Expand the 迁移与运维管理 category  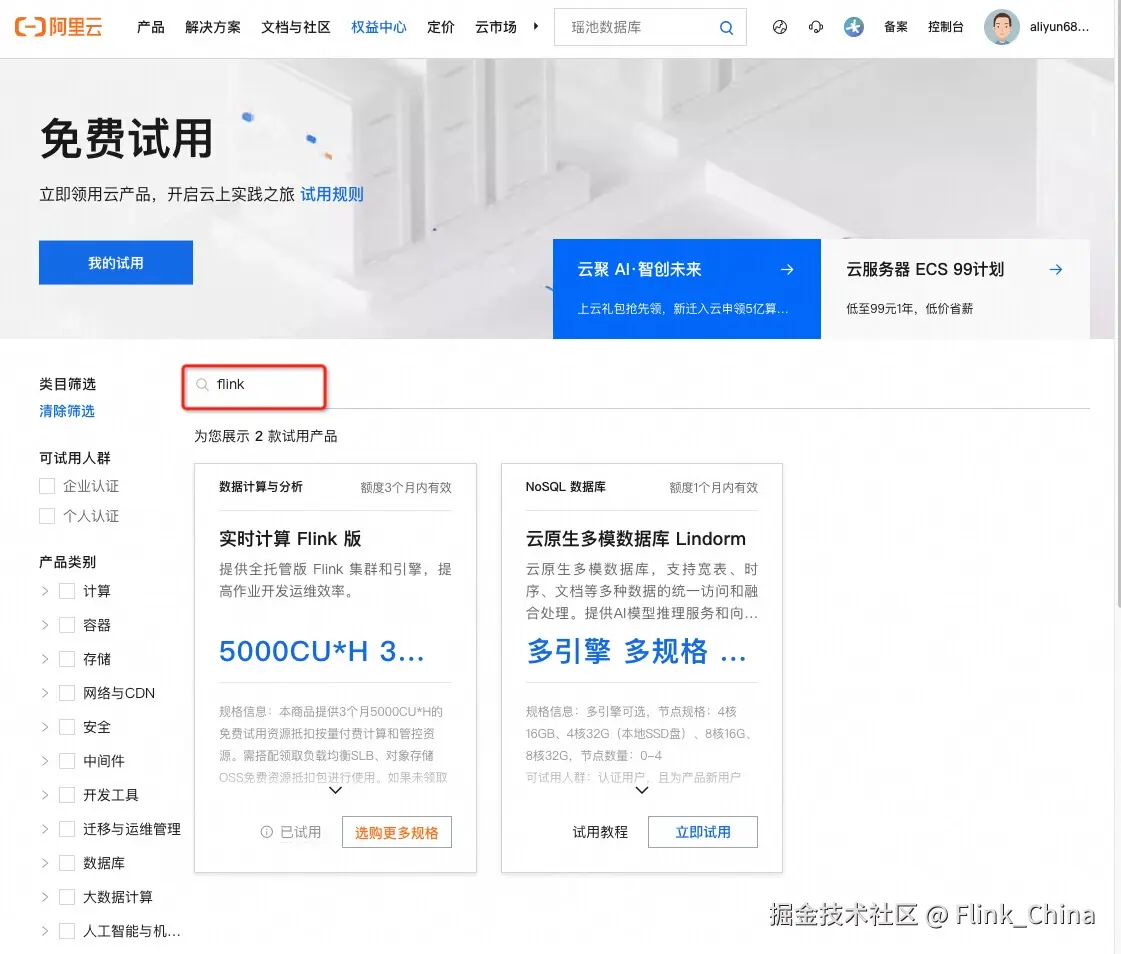click(45, 829)
